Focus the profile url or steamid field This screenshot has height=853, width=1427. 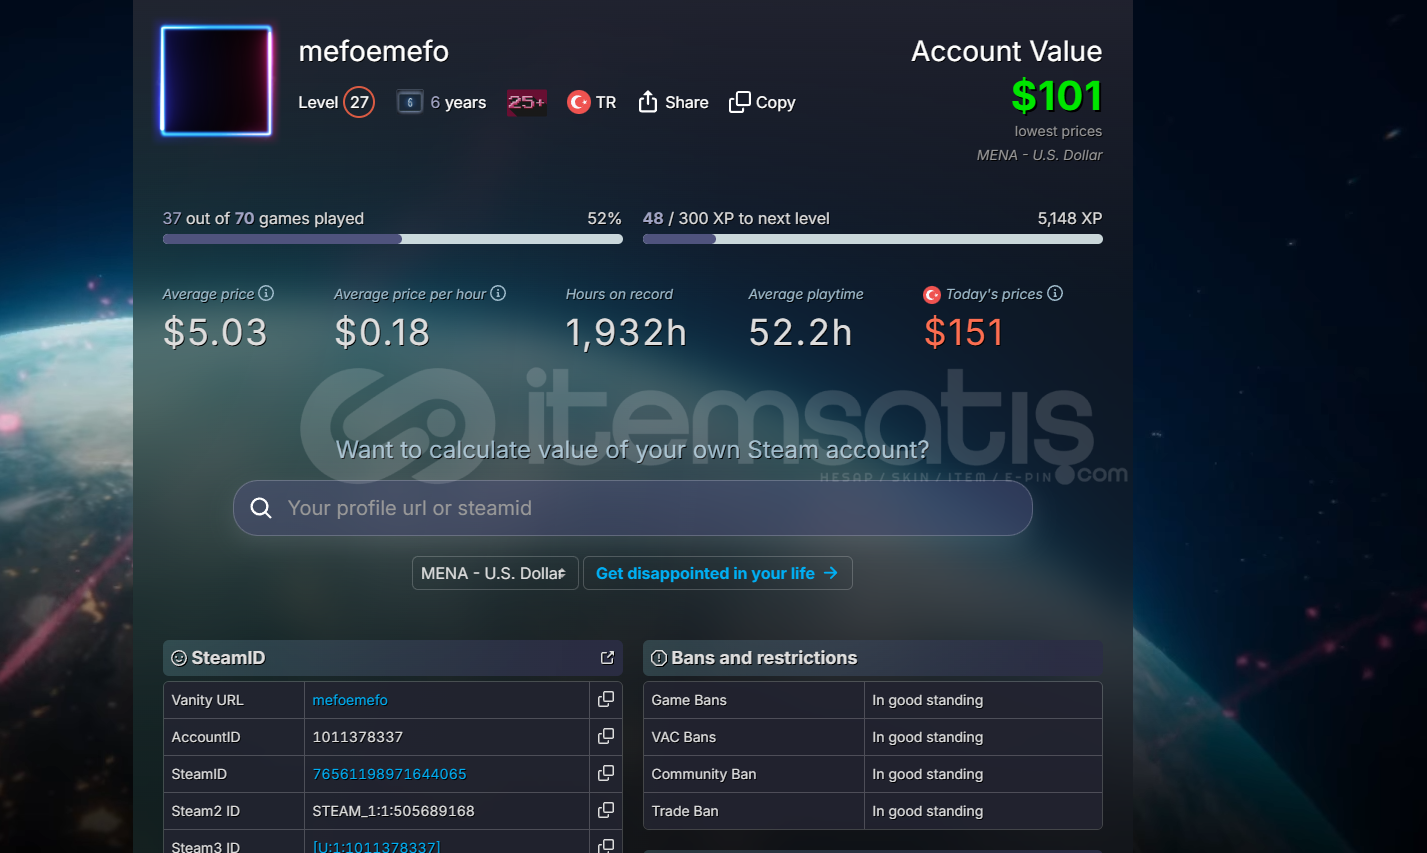633,508
